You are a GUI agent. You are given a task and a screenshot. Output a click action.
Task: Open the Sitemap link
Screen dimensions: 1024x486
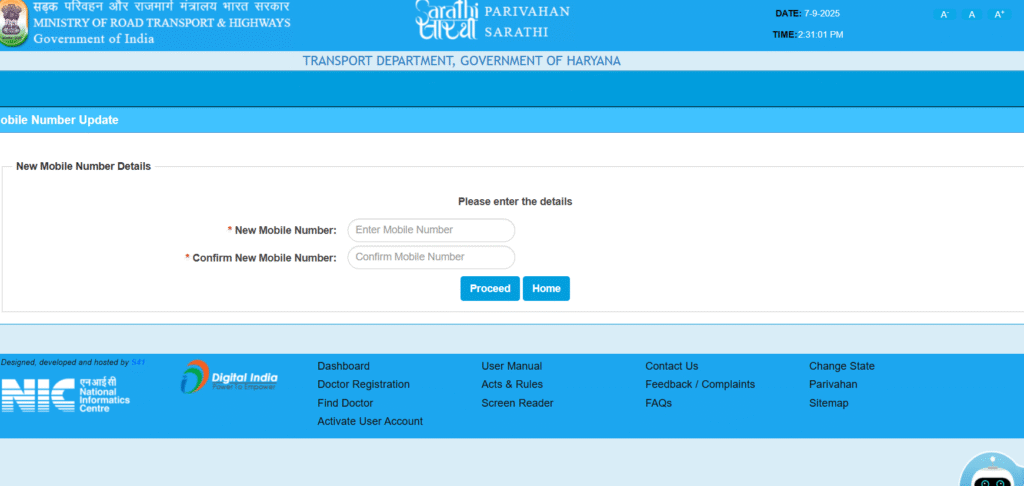click(x=829, y=403)
